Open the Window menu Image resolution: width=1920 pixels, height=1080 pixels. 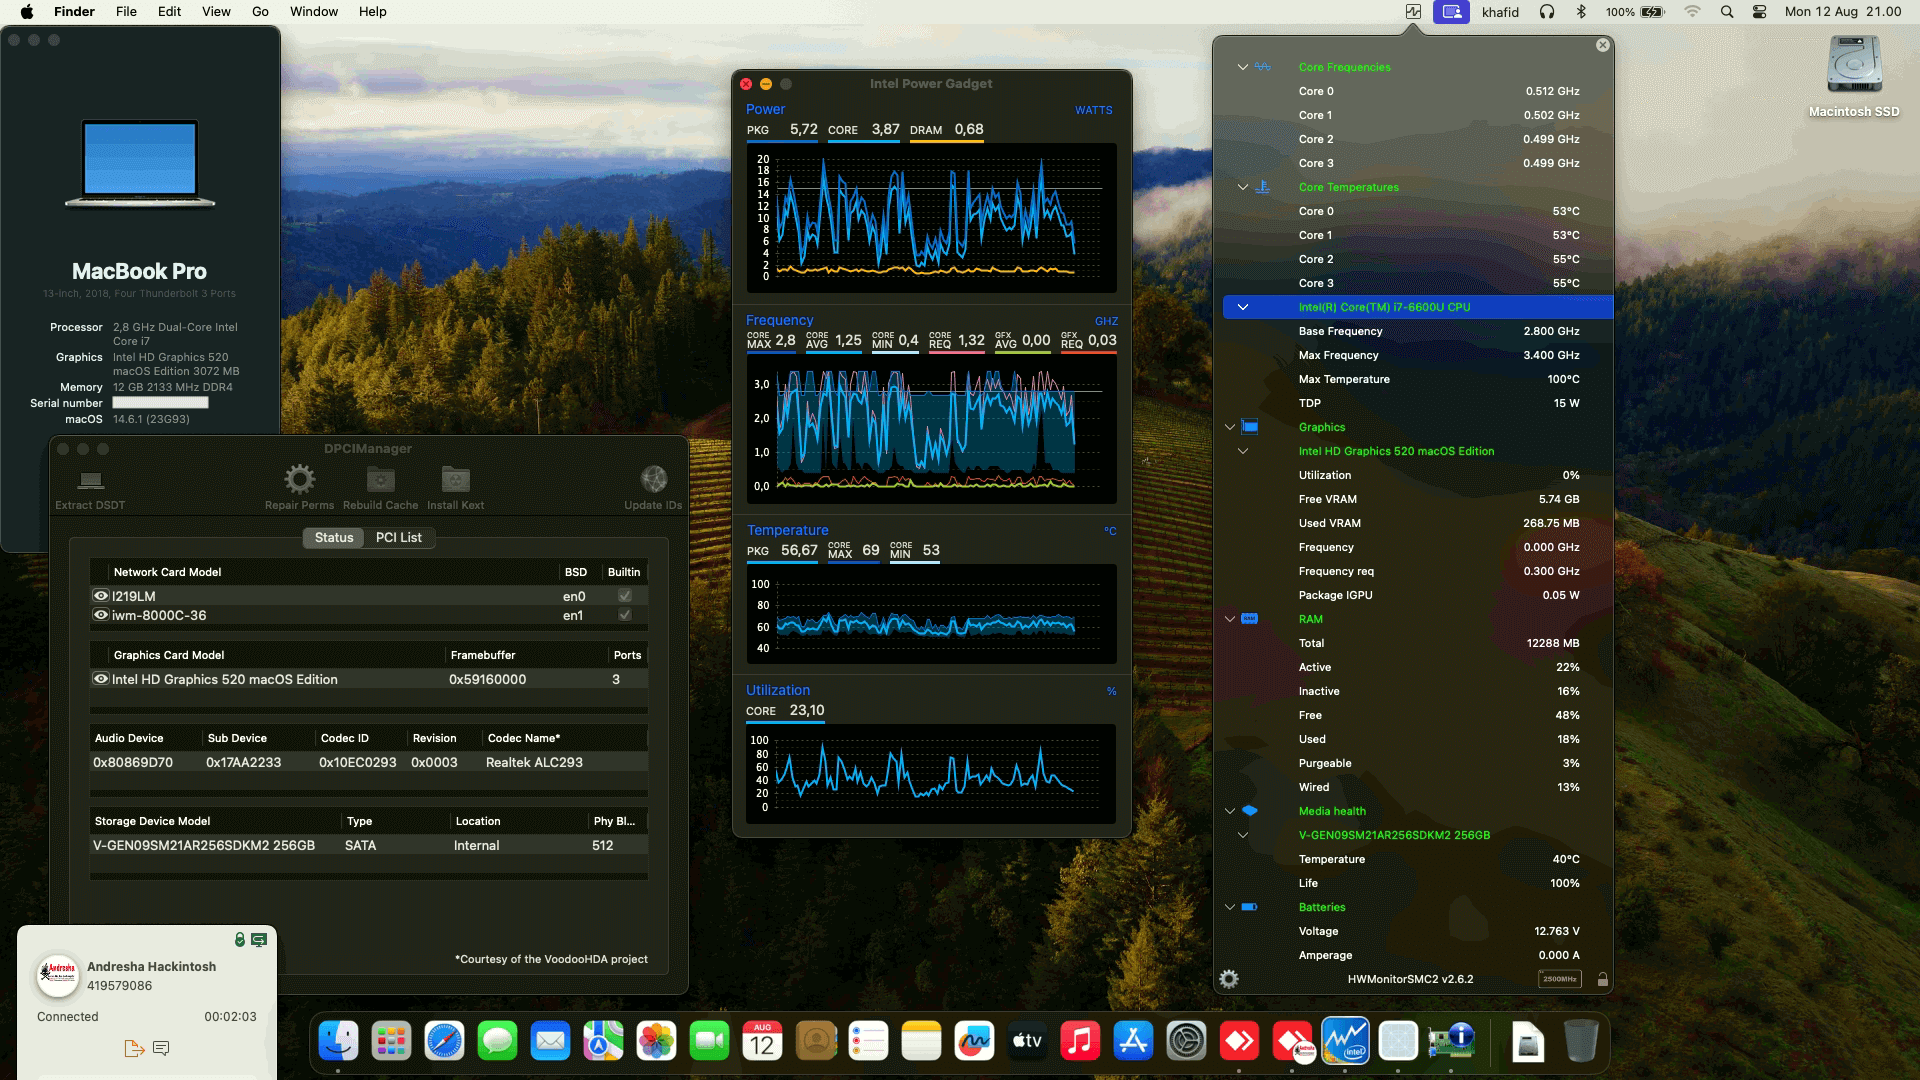313,11
